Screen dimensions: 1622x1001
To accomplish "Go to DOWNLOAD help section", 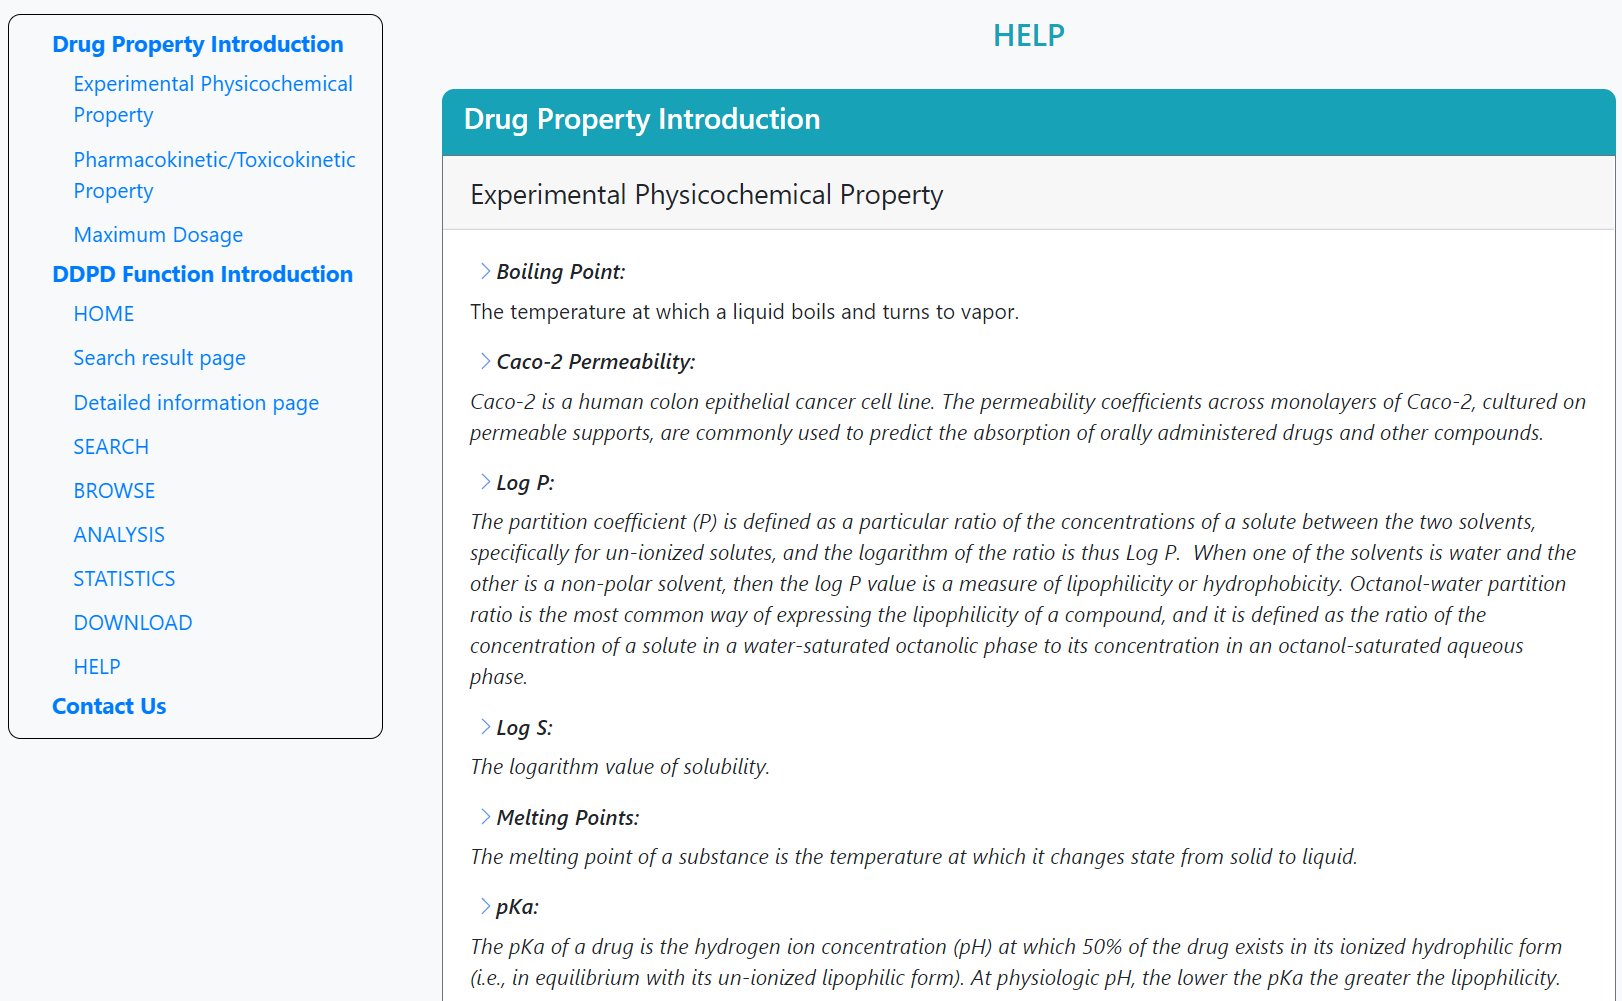I will [x=133, y=623].
